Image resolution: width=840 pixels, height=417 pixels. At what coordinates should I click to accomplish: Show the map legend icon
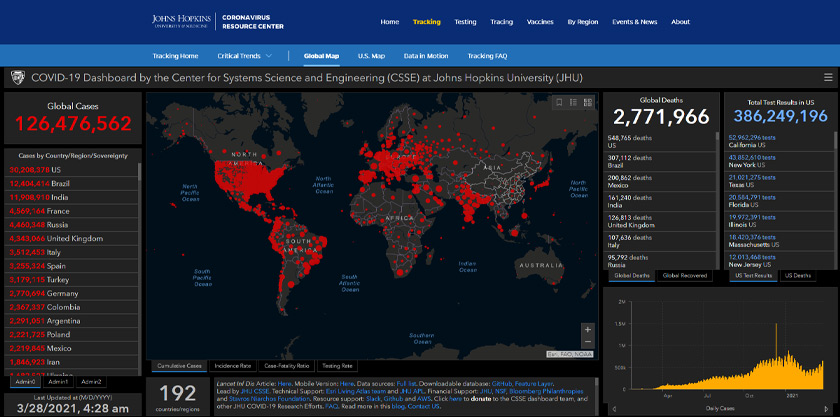pos(573,102)
